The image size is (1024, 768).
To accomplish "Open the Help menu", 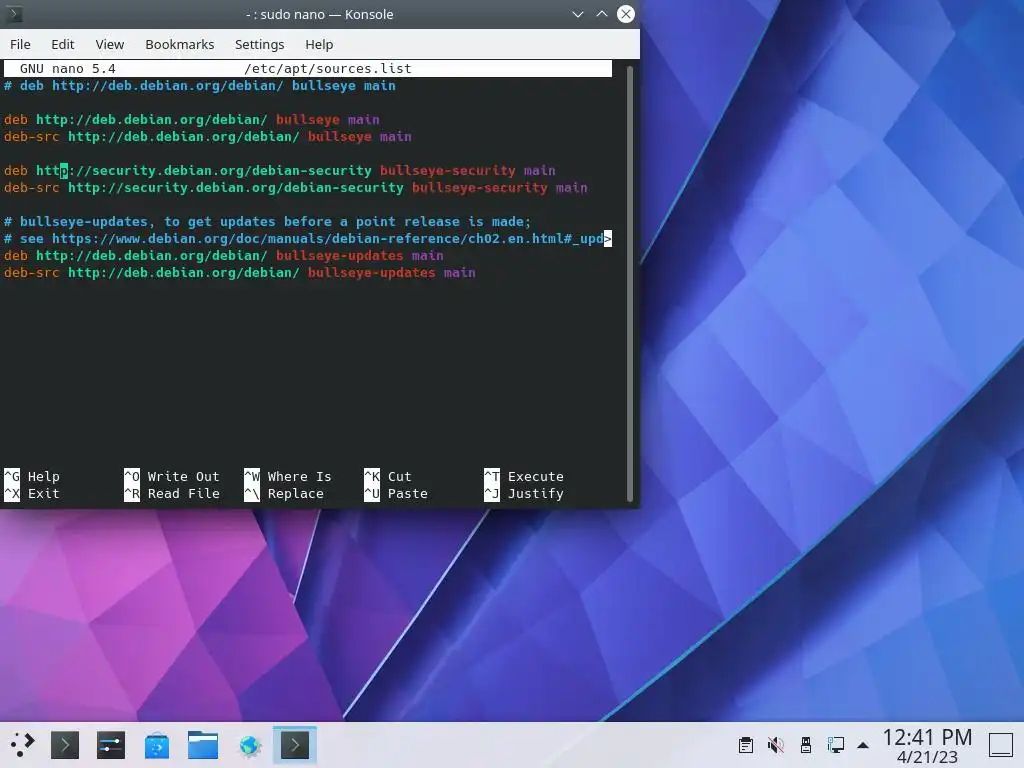I will point(319,44).
